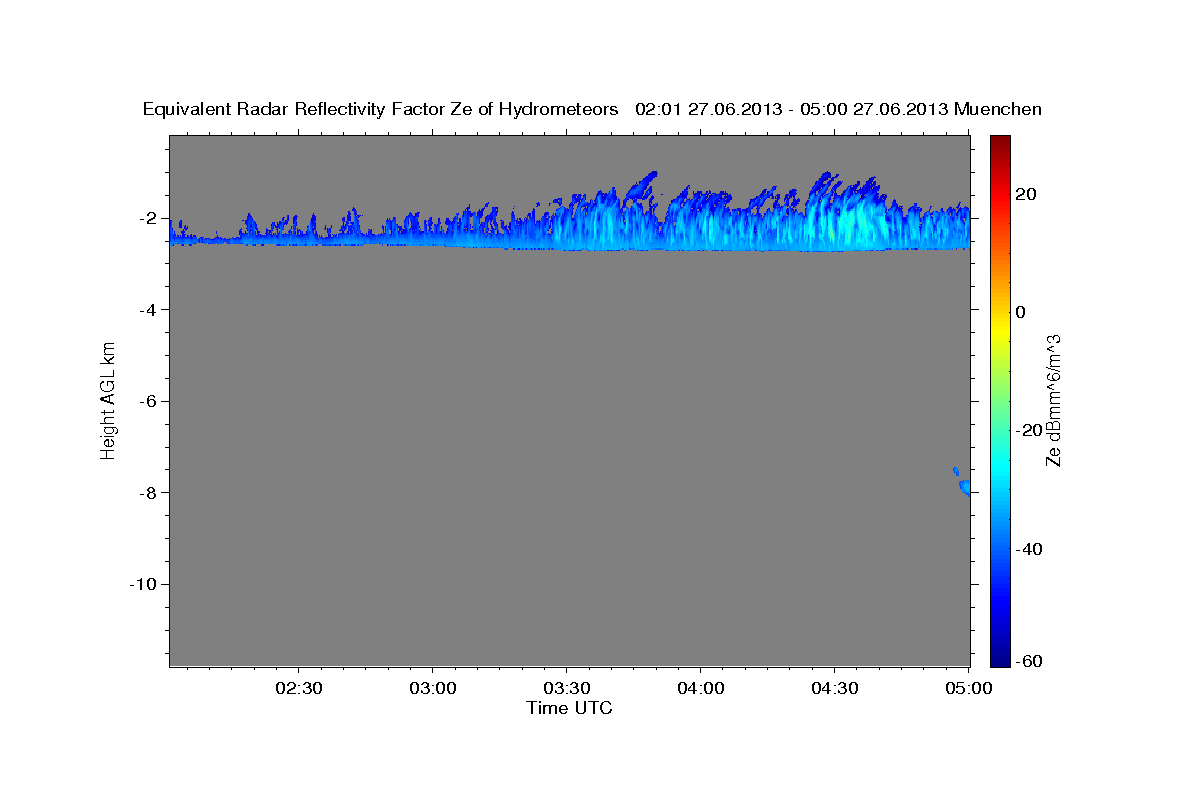
Task: Click the colorbar value label -20
Action: click(x=1030, y=430)
